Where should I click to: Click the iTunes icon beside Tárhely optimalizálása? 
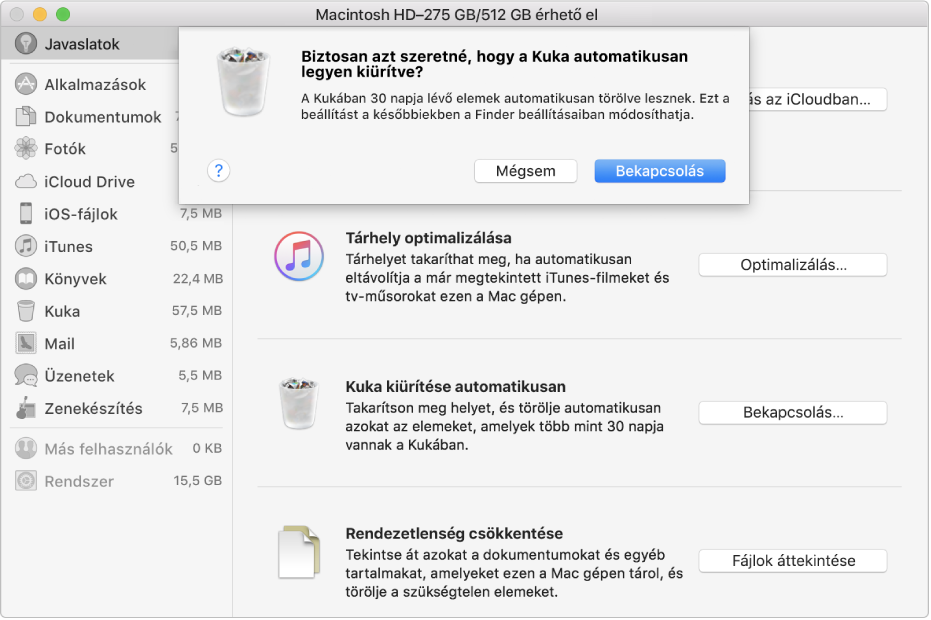299,257
